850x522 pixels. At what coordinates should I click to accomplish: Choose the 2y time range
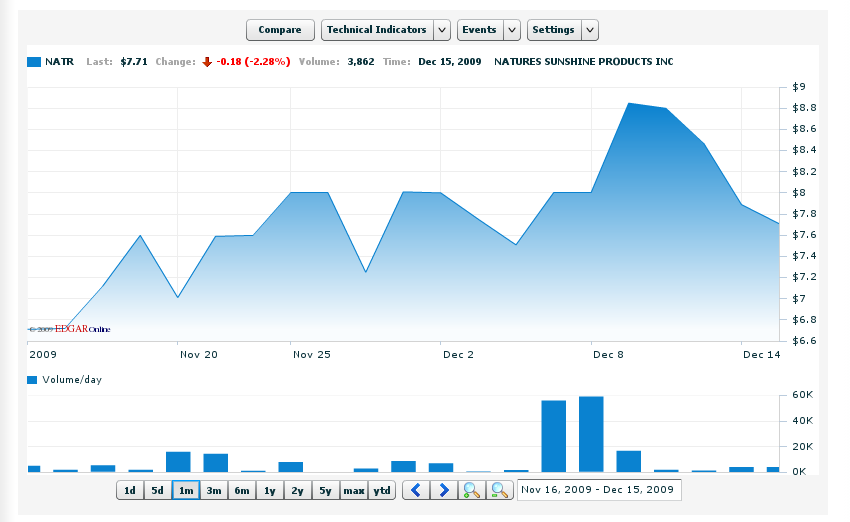pyautogui.click(x=298, y=491)
